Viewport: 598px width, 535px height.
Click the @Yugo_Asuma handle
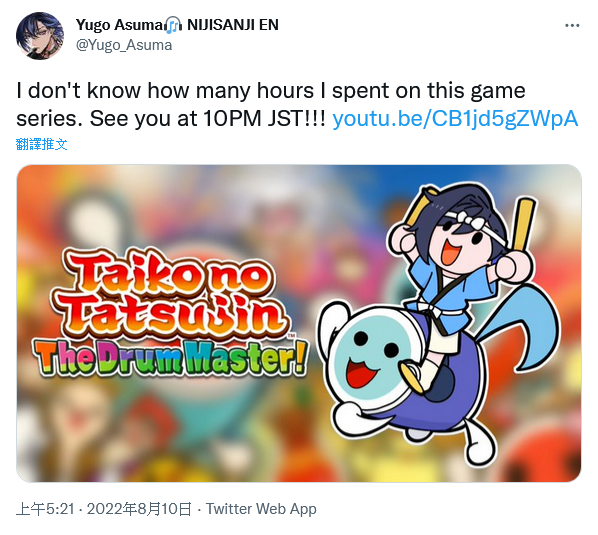[124, 45]
